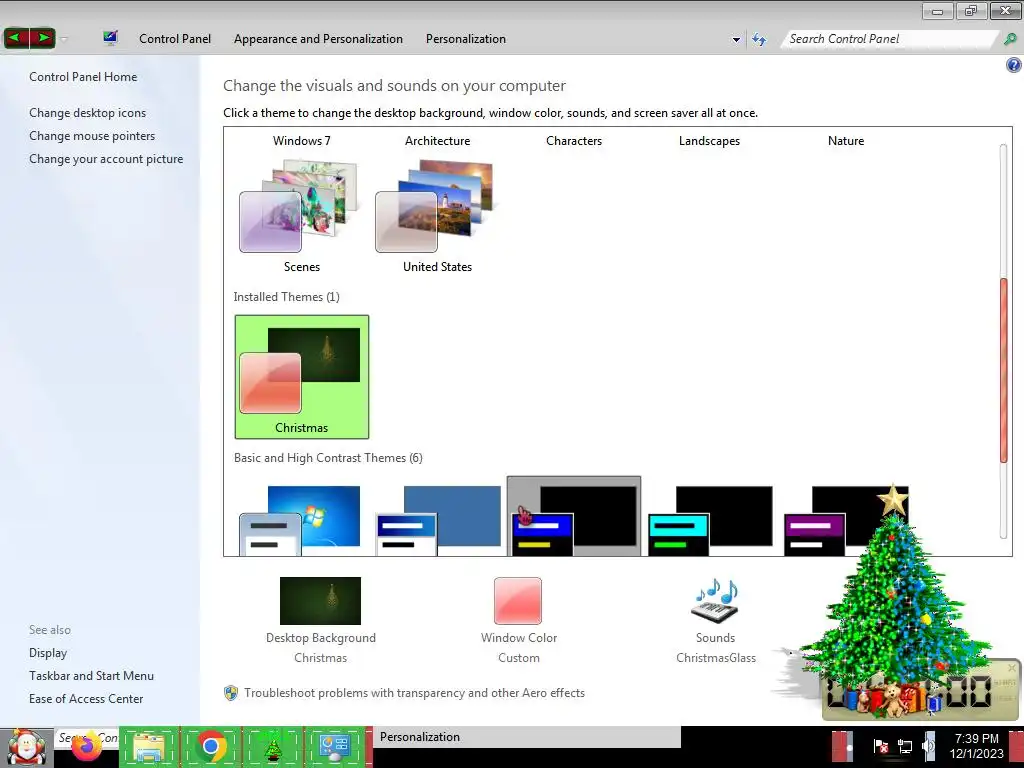Open Change desktop icons link
This screenshot has height=768, width=1024.
(88, 113)
